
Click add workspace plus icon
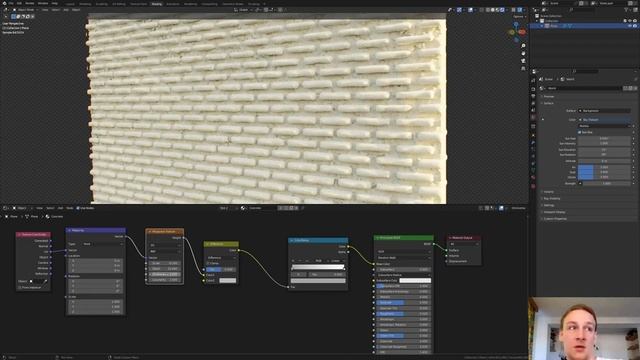click(264, 4)
